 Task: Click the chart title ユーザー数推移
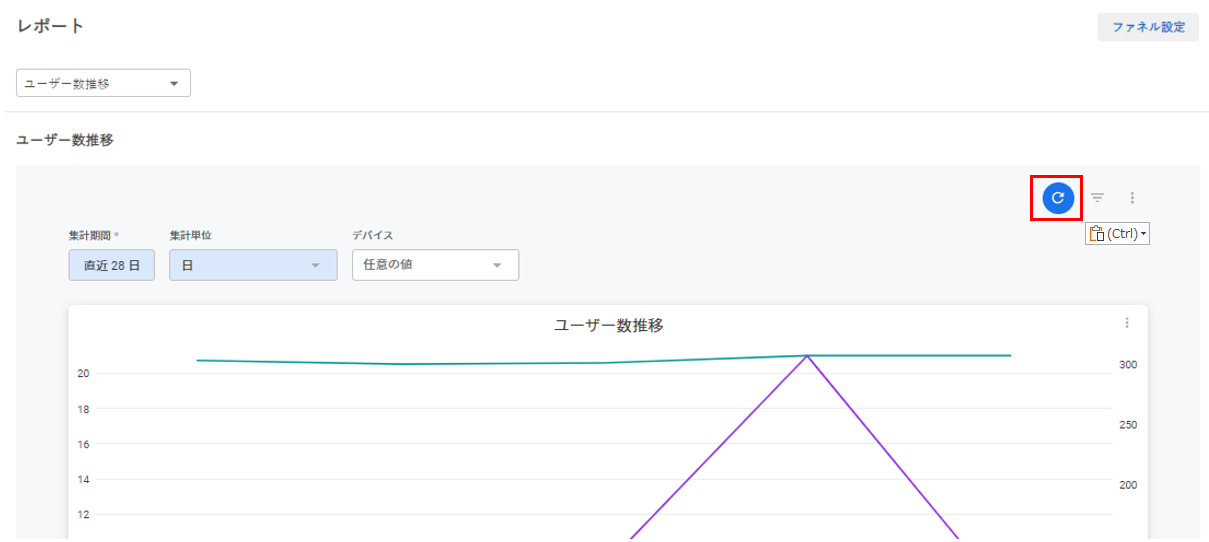point(609,325)
